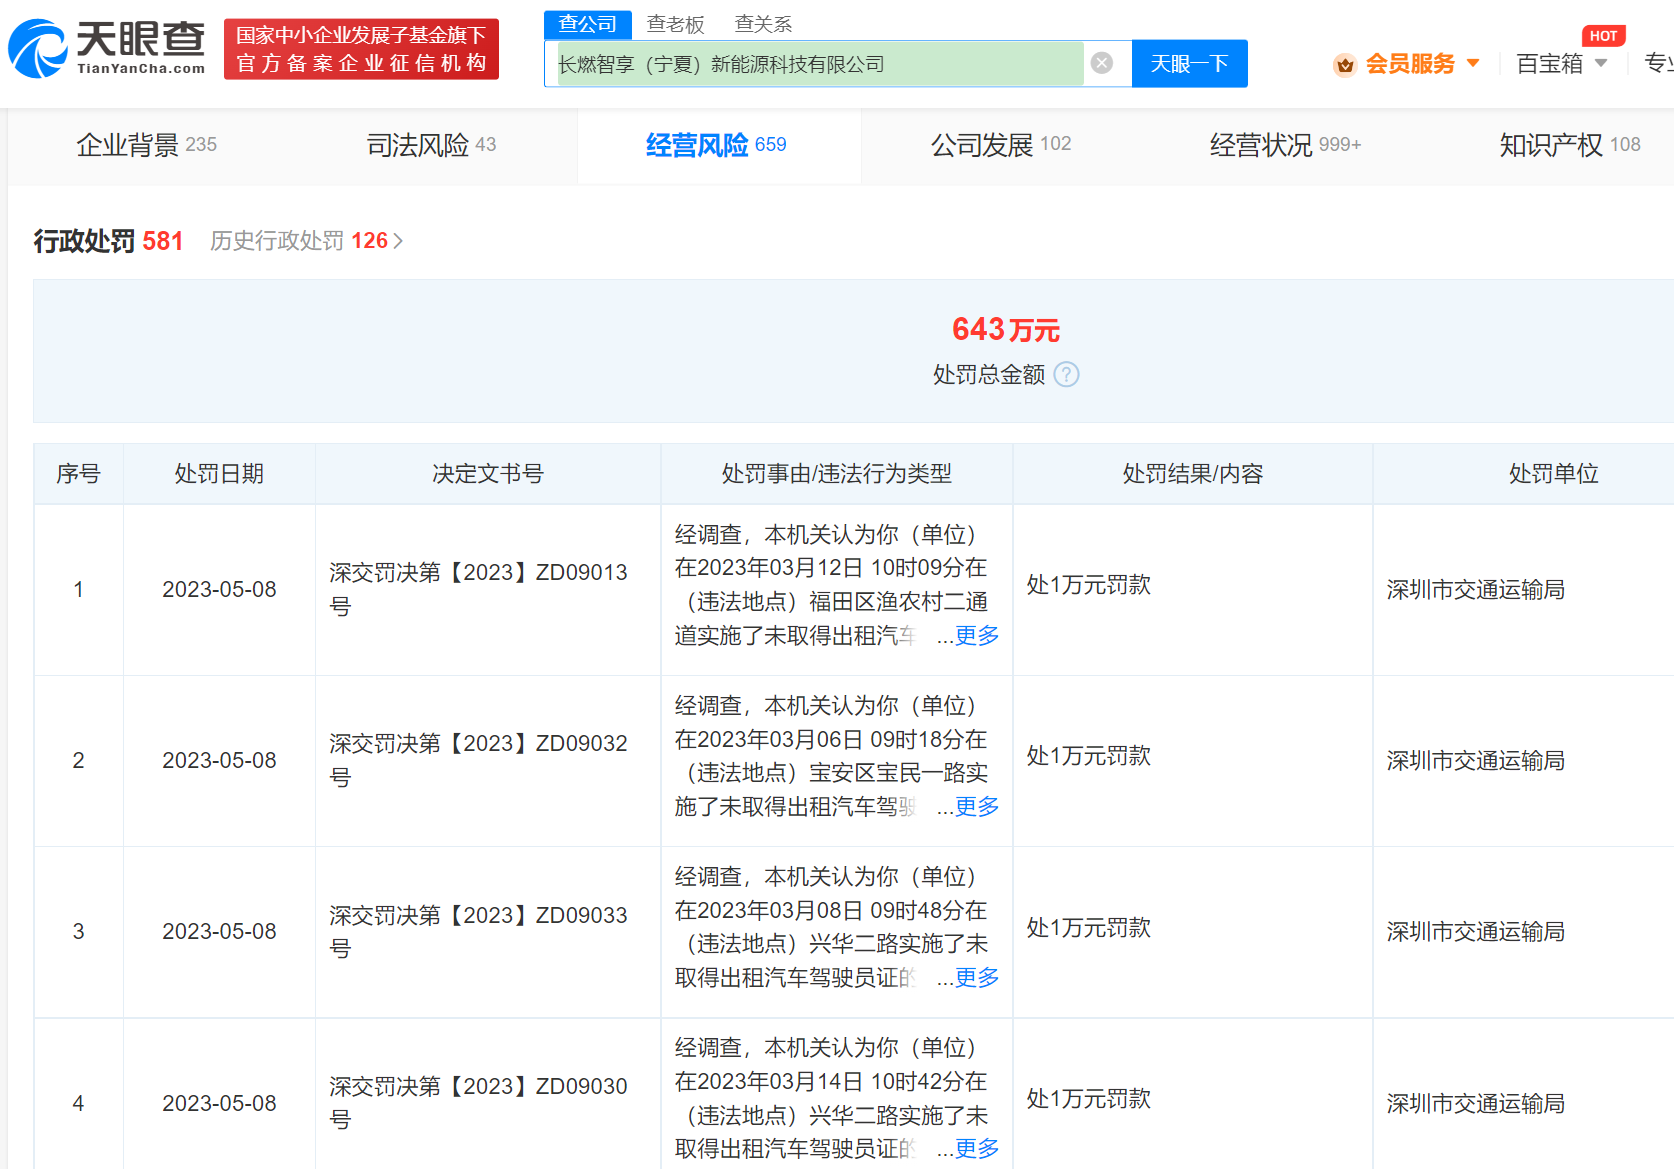Click the 643万元 total penalty amount
This screenshot has width=1674, height=1169.
tap(1005, 329)
